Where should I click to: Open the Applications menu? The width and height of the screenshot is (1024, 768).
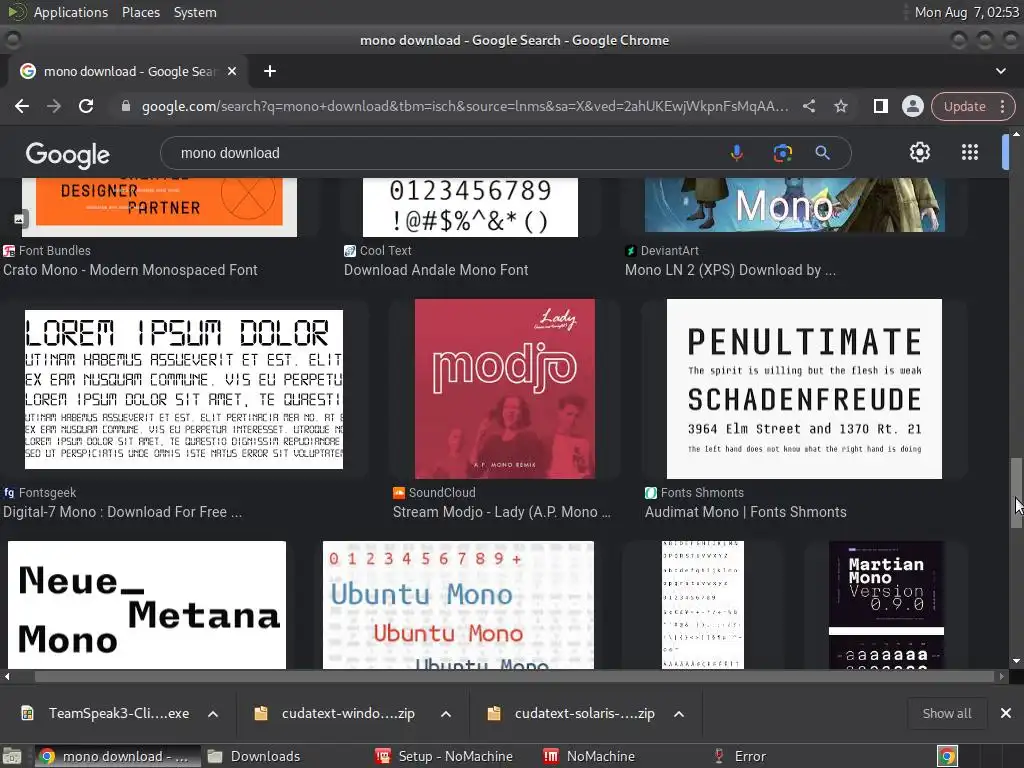[x=71, y=12]
